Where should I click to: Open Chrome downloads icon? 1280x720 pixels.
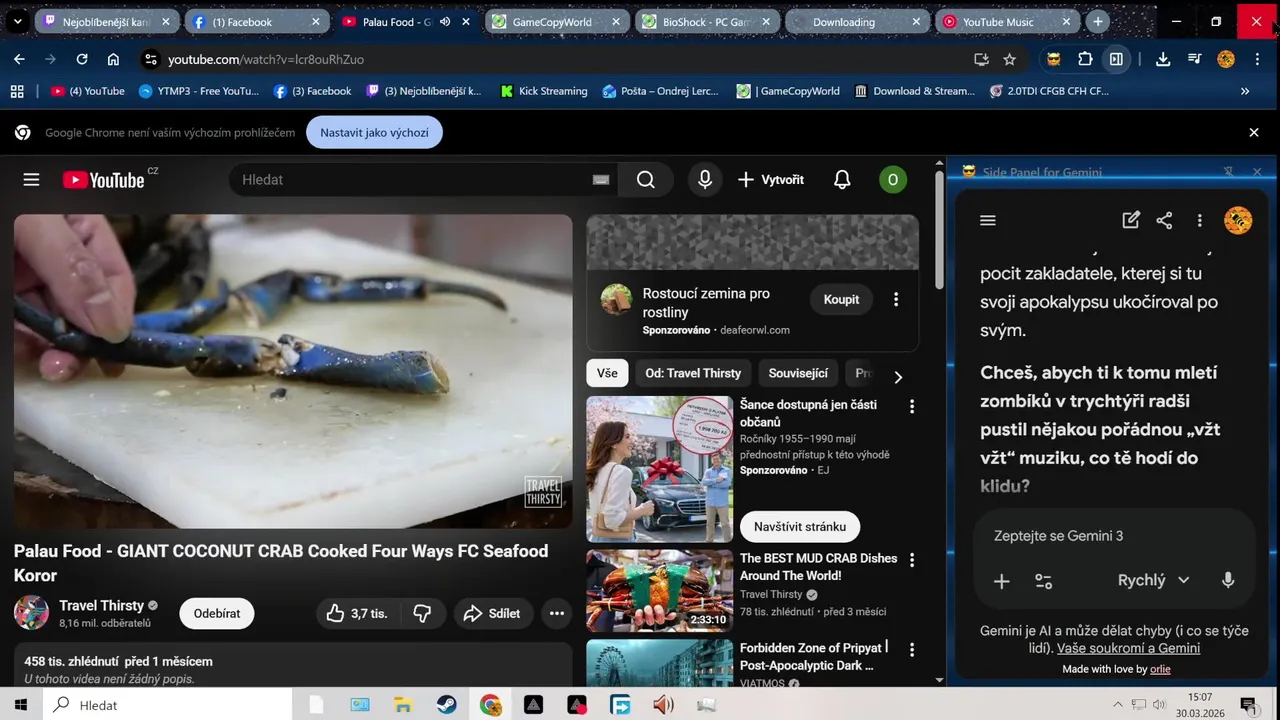1162,59
